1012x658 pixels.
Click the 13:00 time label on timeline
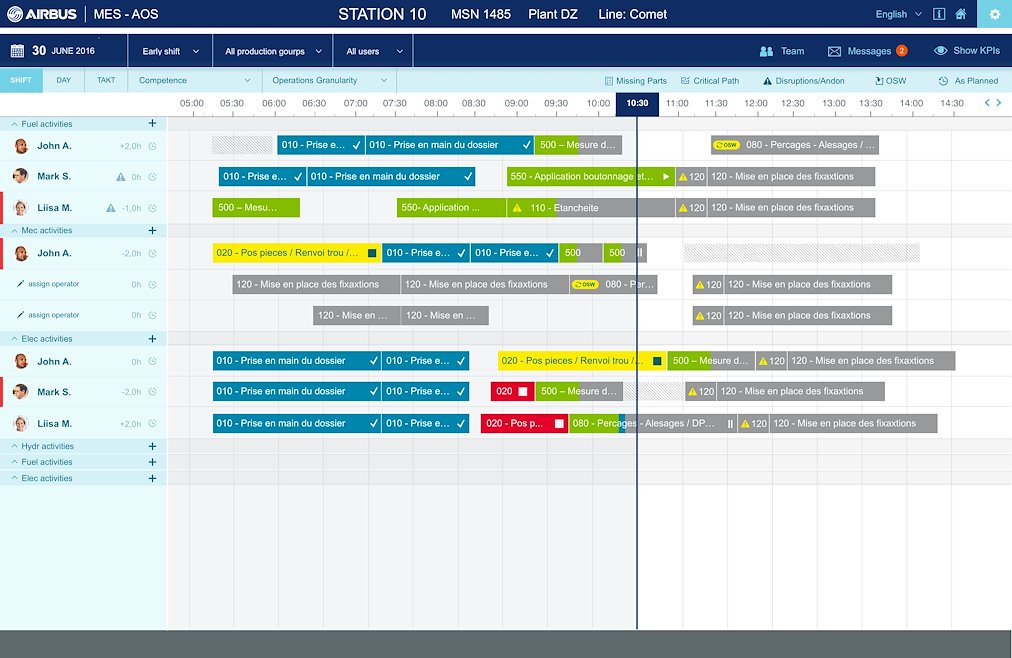[834, 103]
